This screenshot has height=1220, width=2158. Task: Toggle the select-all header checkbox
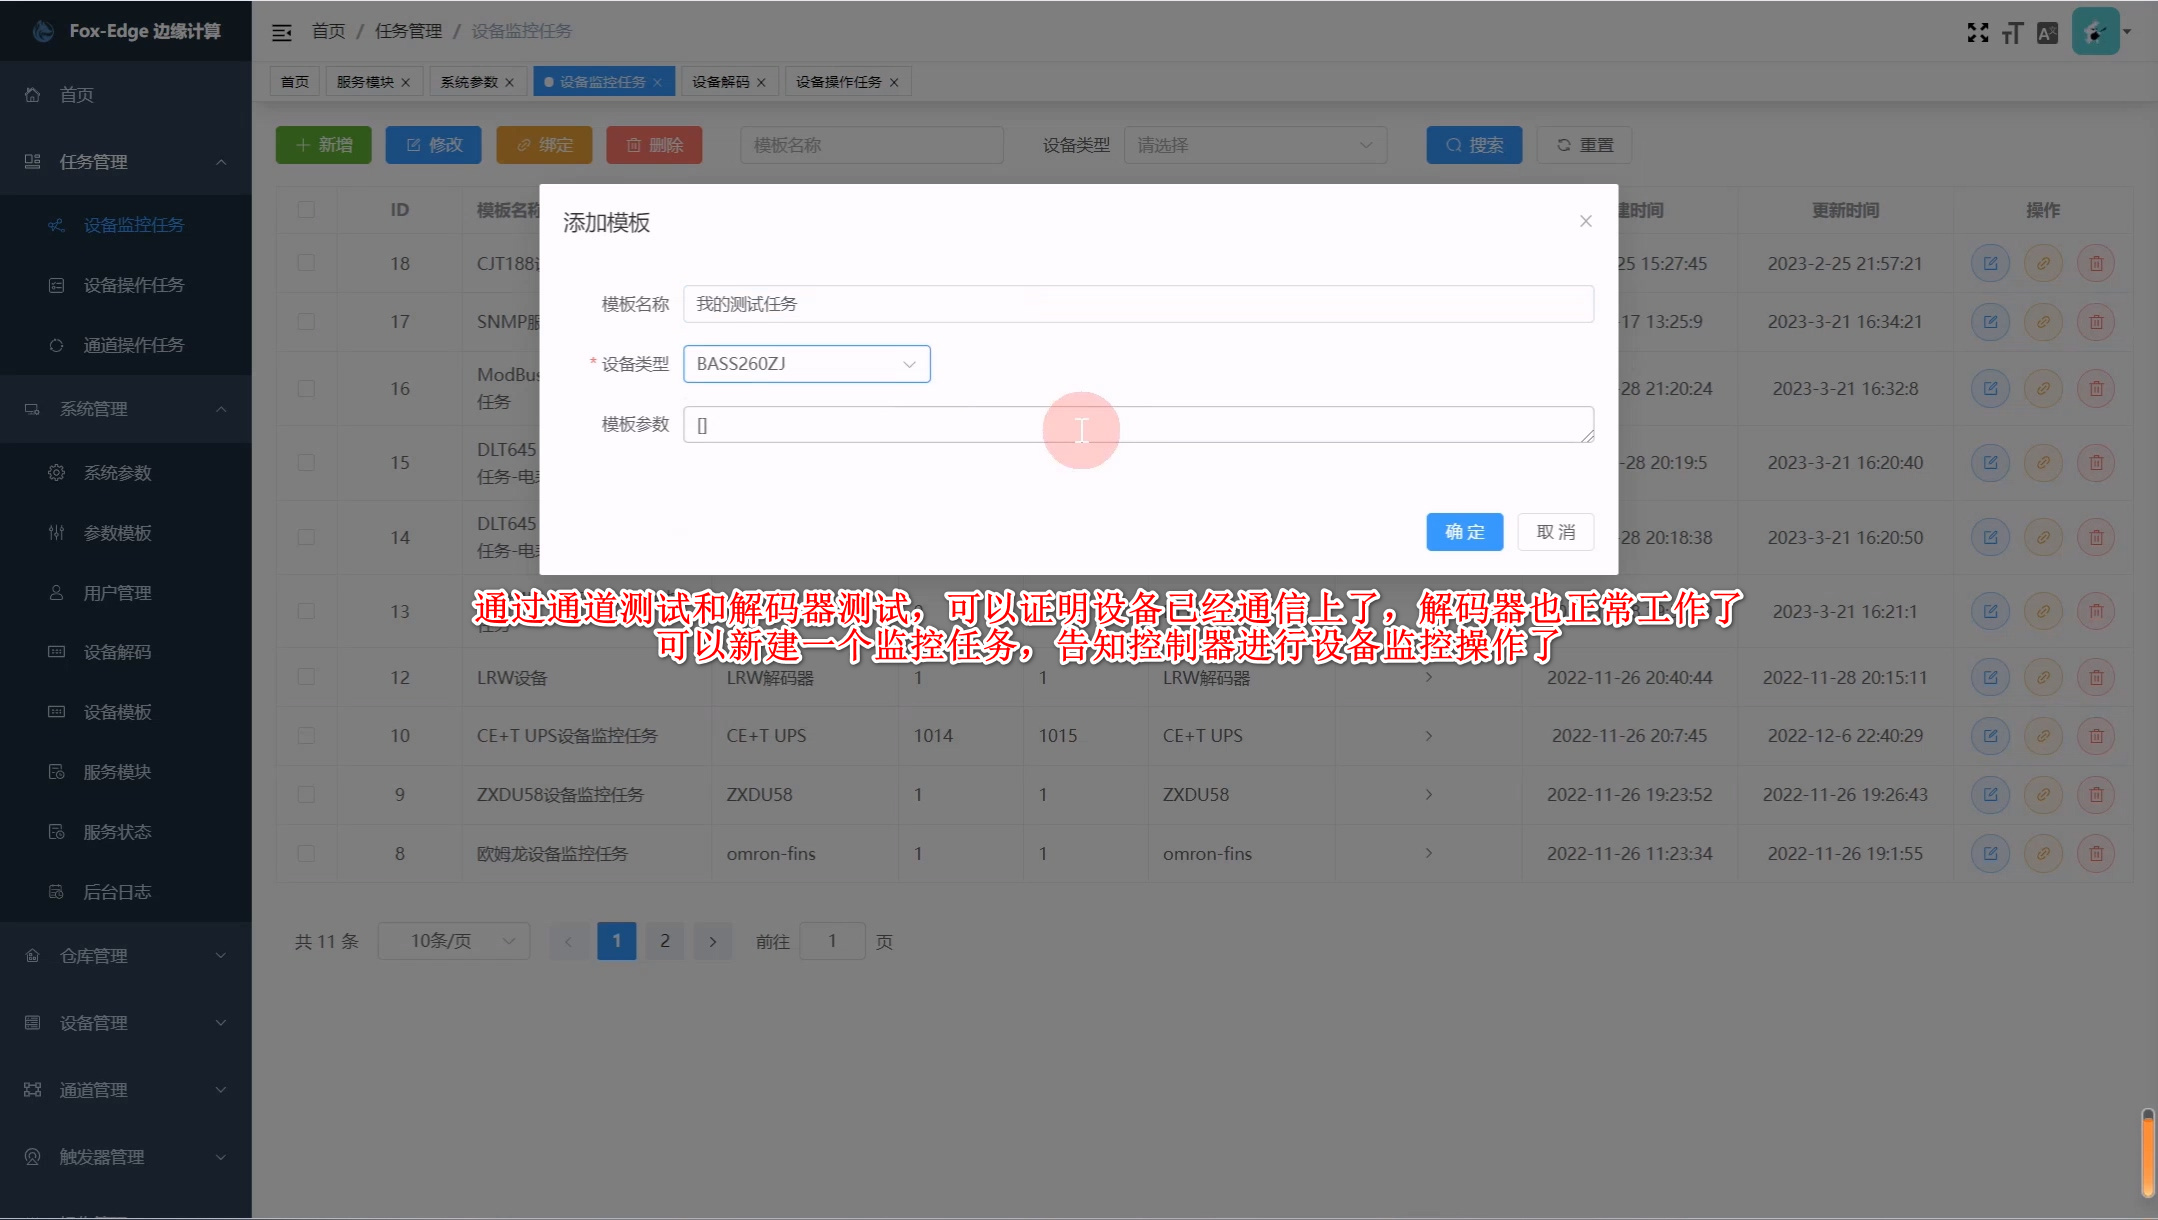pos(306,210)
